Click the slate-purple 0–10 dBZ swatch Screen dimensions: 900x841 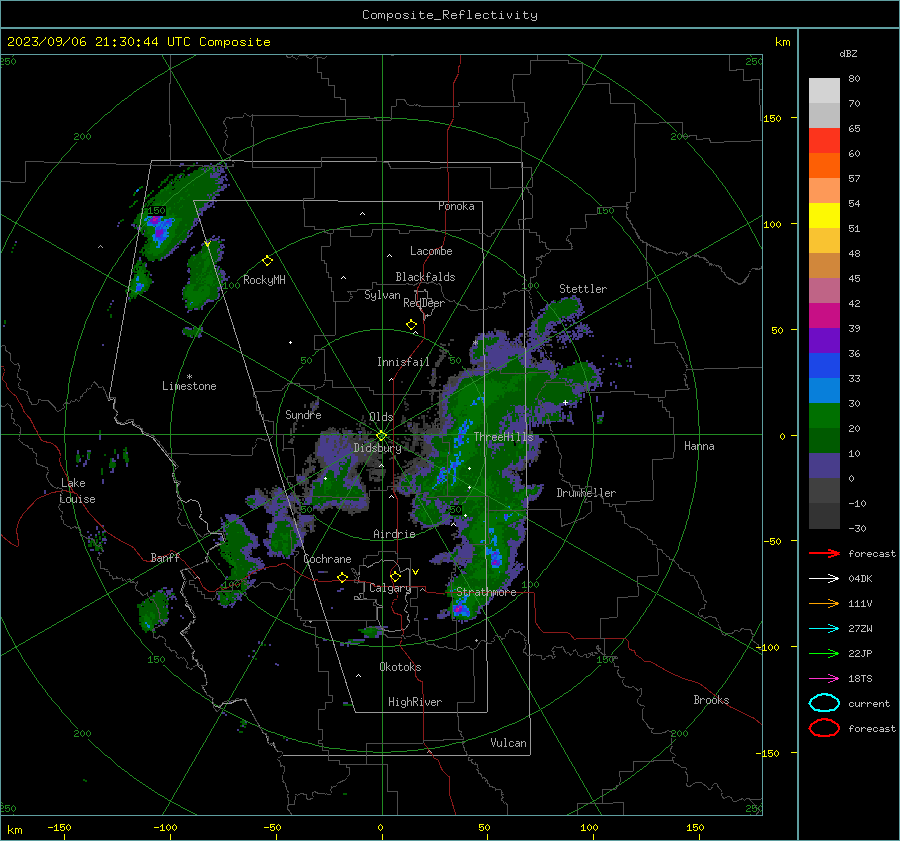(x=824, y=466)
